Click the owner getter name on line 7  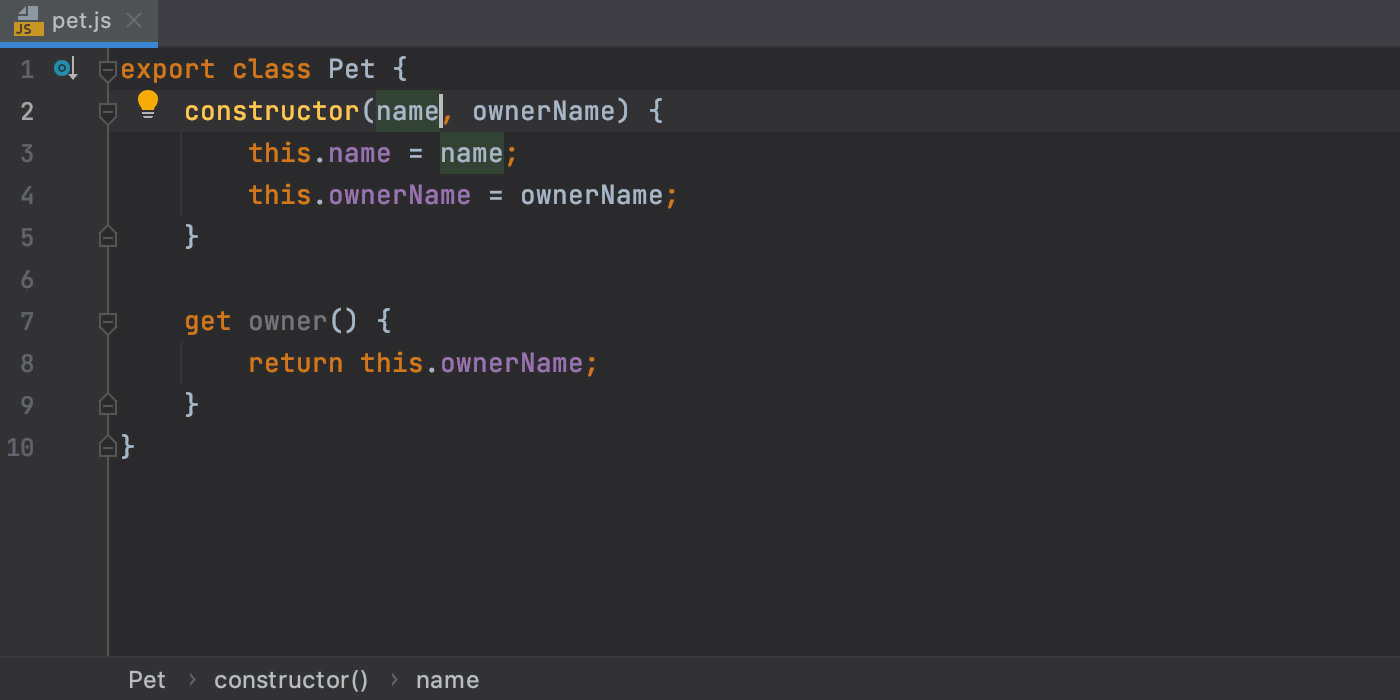point(288,321)
